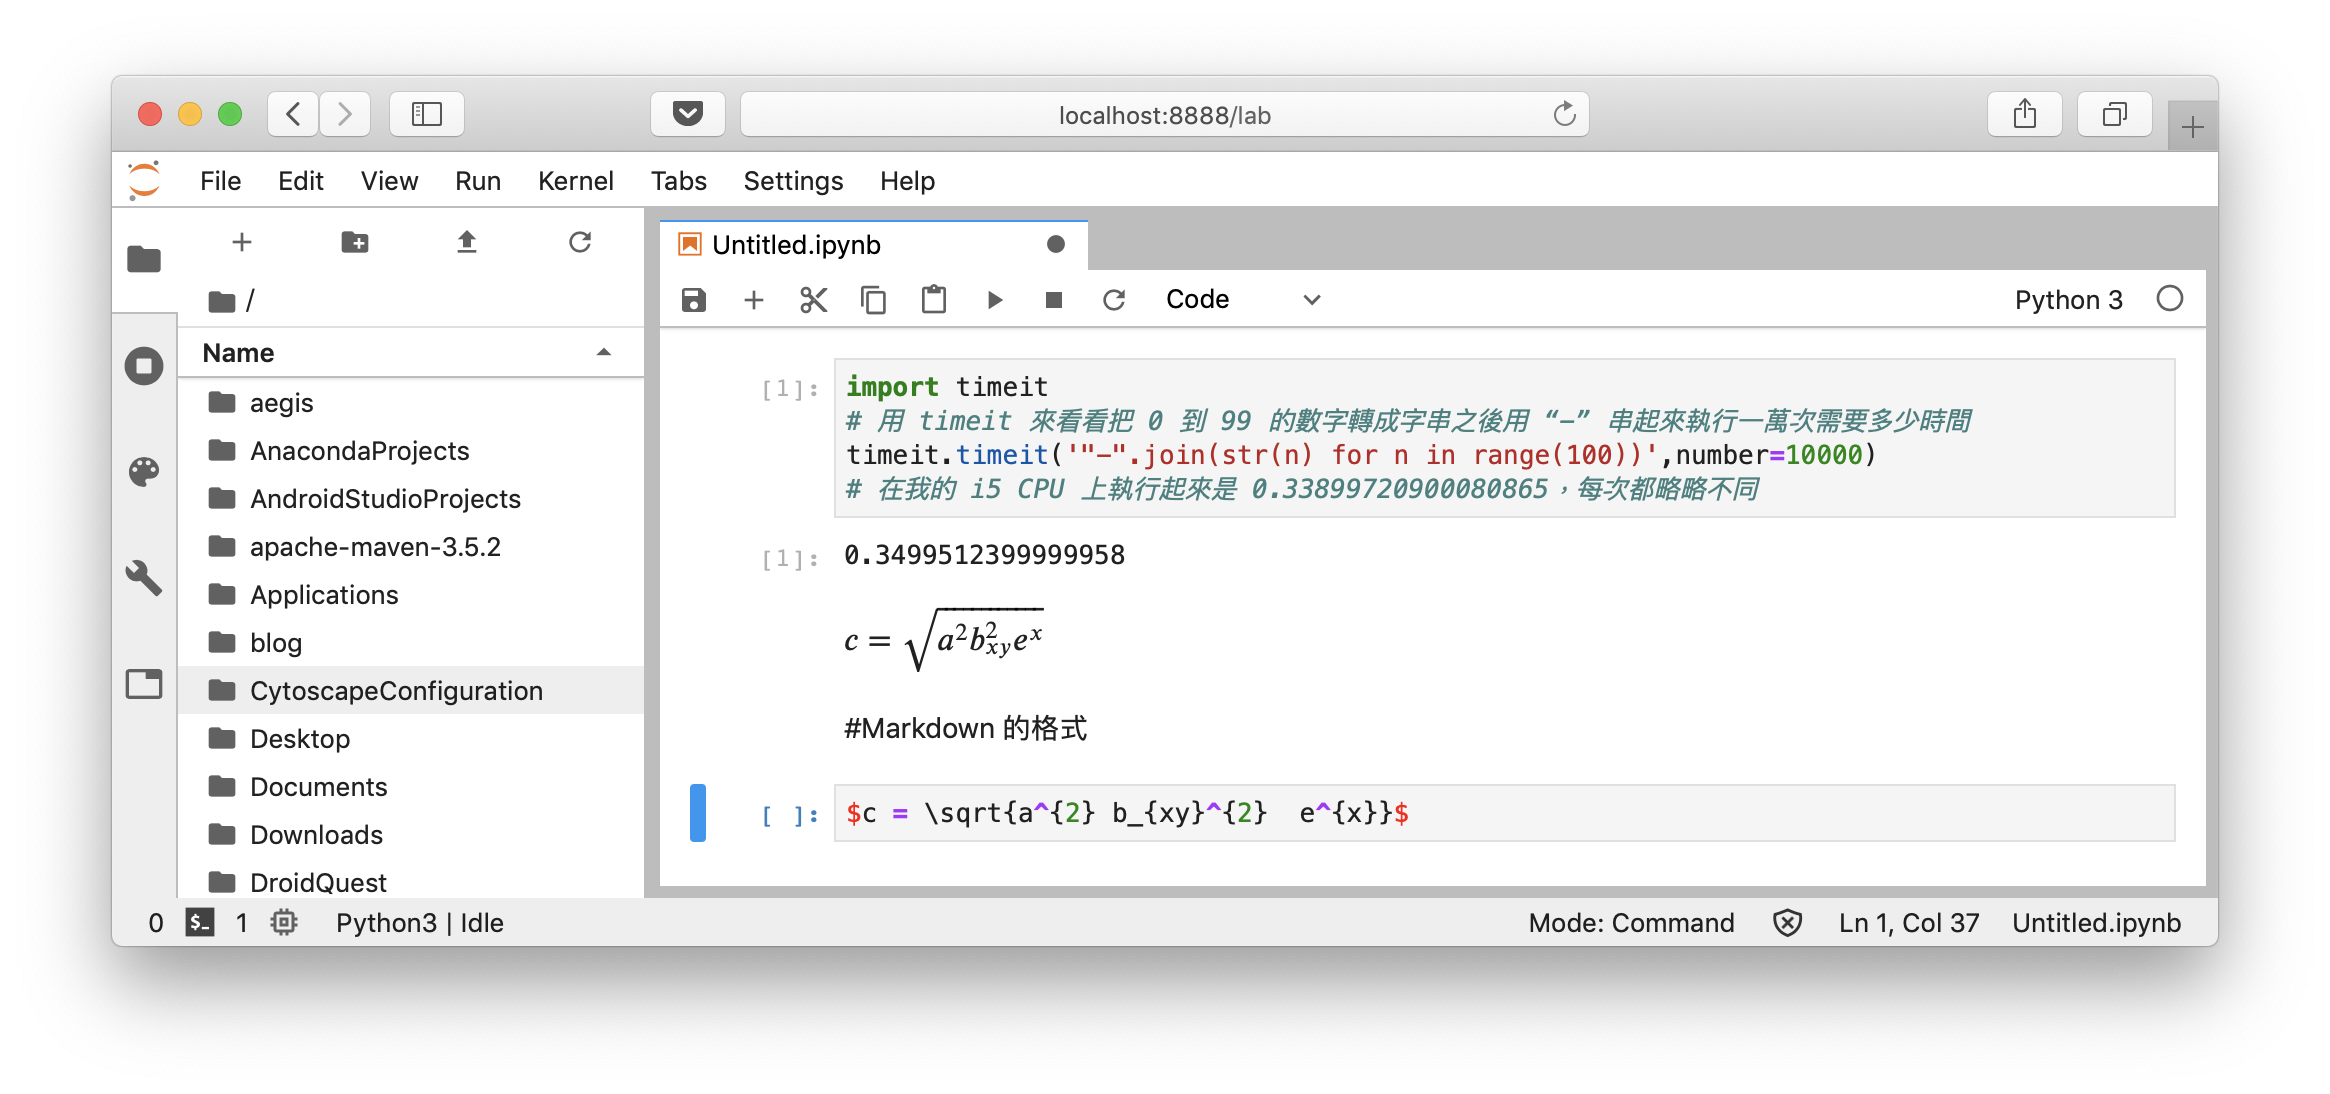Open the Settings menu
The image size is (2330, 1094).
pos(793,181)
